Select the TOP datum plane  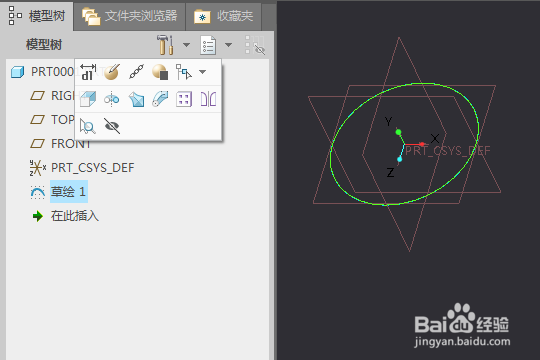click(52, 120)
